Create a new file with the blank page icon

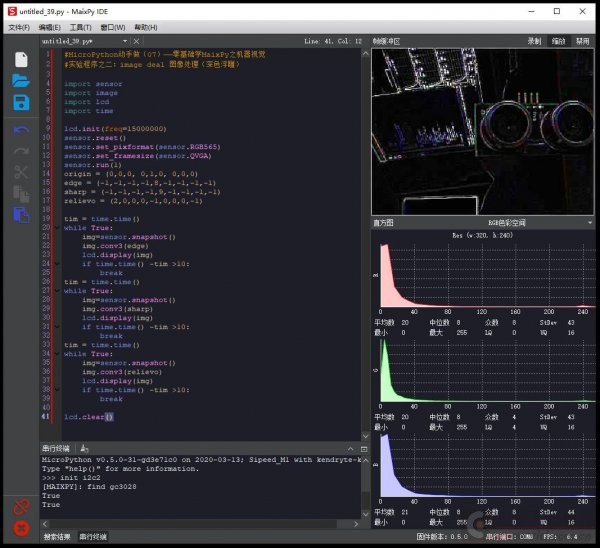click(x=21, y=60)
